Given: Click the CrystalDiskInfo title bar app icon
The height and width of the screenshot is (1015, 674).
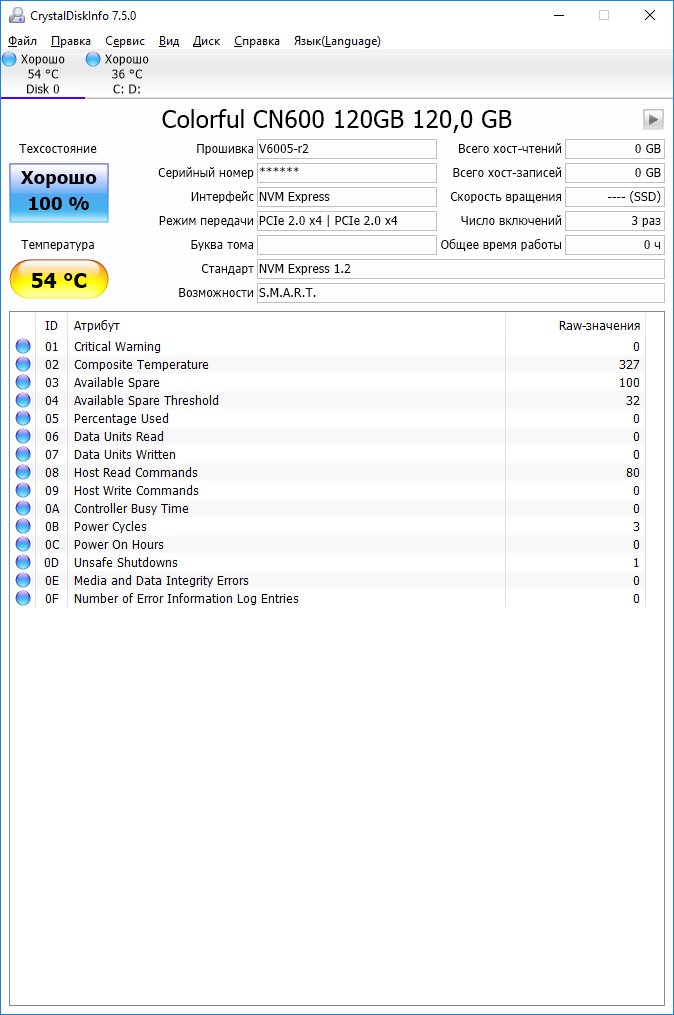Looking at the screenshot, I should 17,15.
